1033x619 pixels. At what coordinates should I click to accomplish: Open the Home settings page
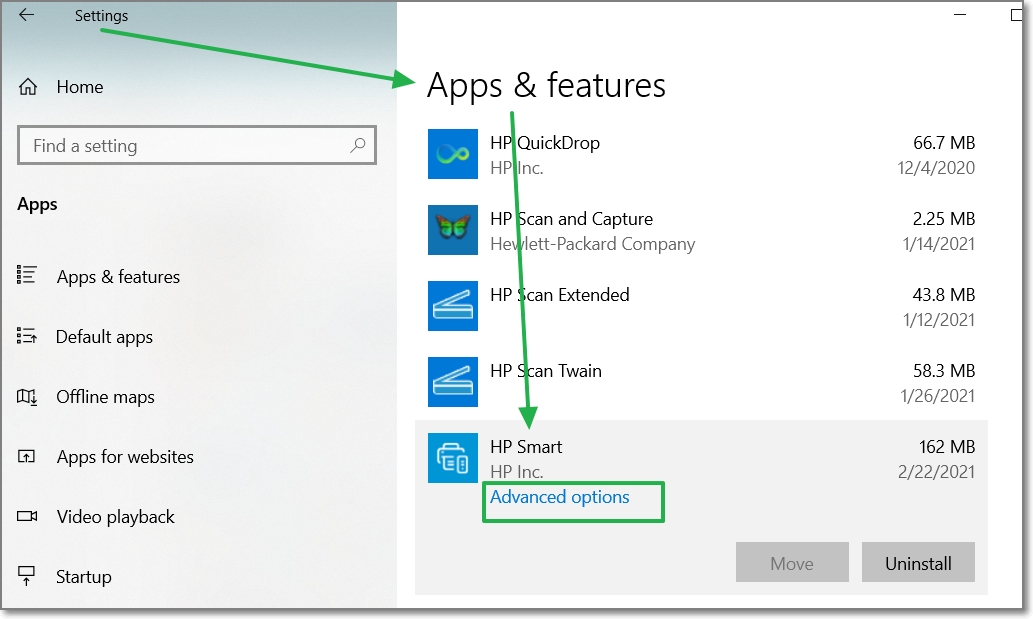(x=80, y=87)
